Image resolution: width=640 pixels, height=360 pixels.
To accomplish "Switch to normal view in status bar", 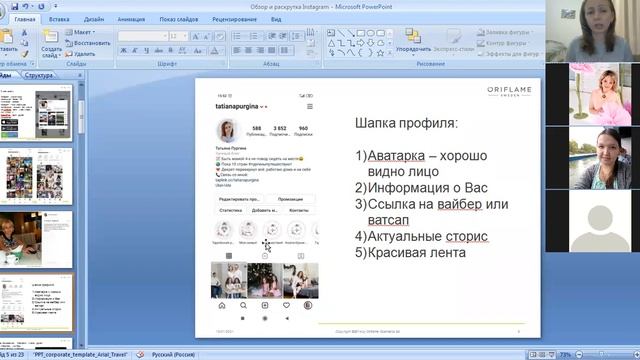I will coord(533,355).
